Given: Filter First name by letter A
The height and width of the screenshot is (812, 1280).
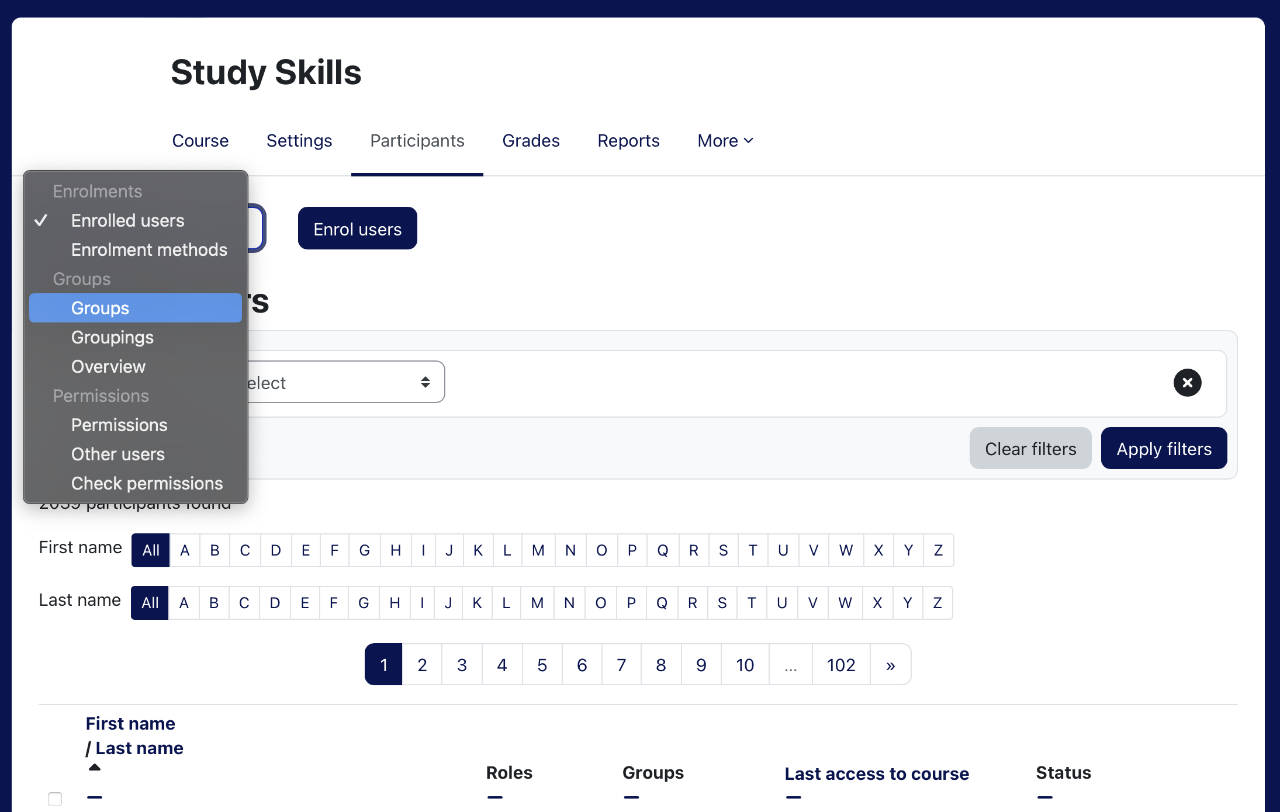Looking at the screenshot, I should tap(185, 550).
